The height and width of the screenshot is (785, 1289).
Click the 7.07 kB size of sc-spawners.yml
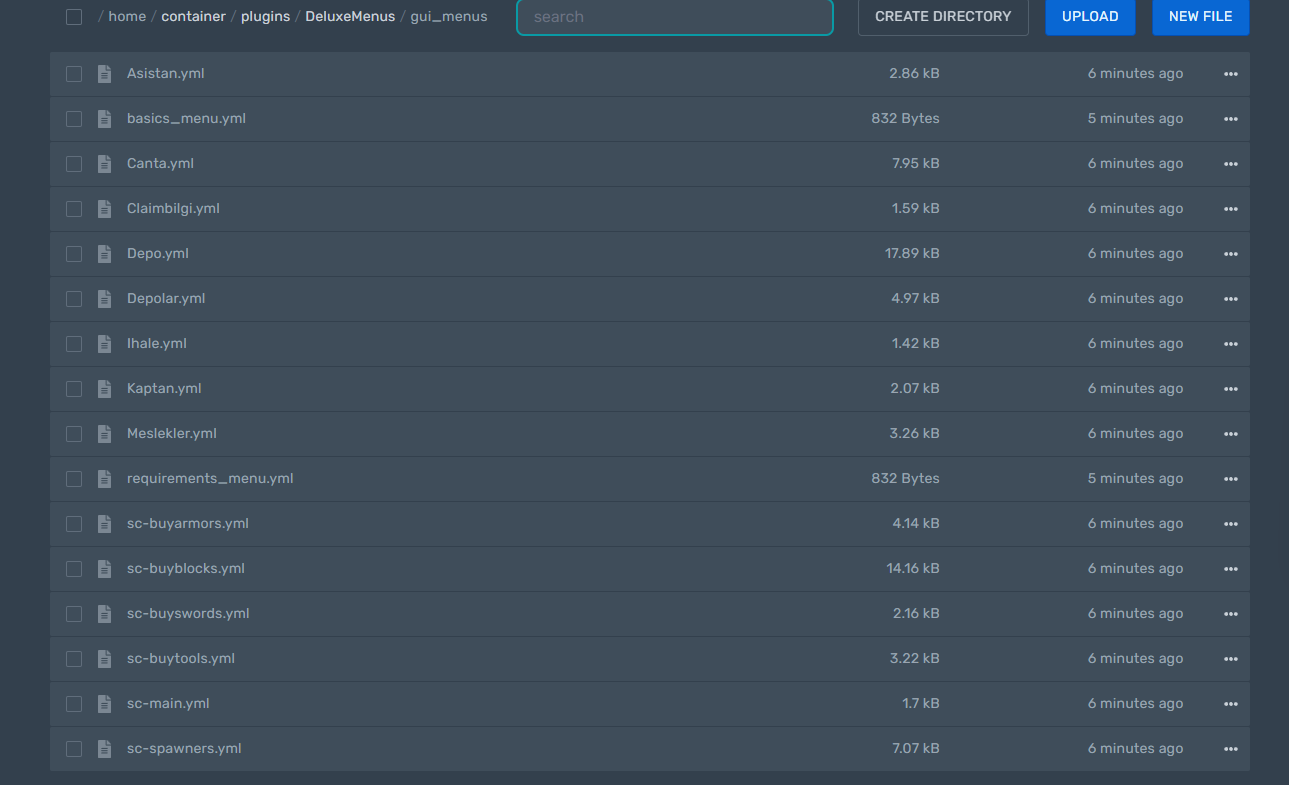(x=916, y=749)
